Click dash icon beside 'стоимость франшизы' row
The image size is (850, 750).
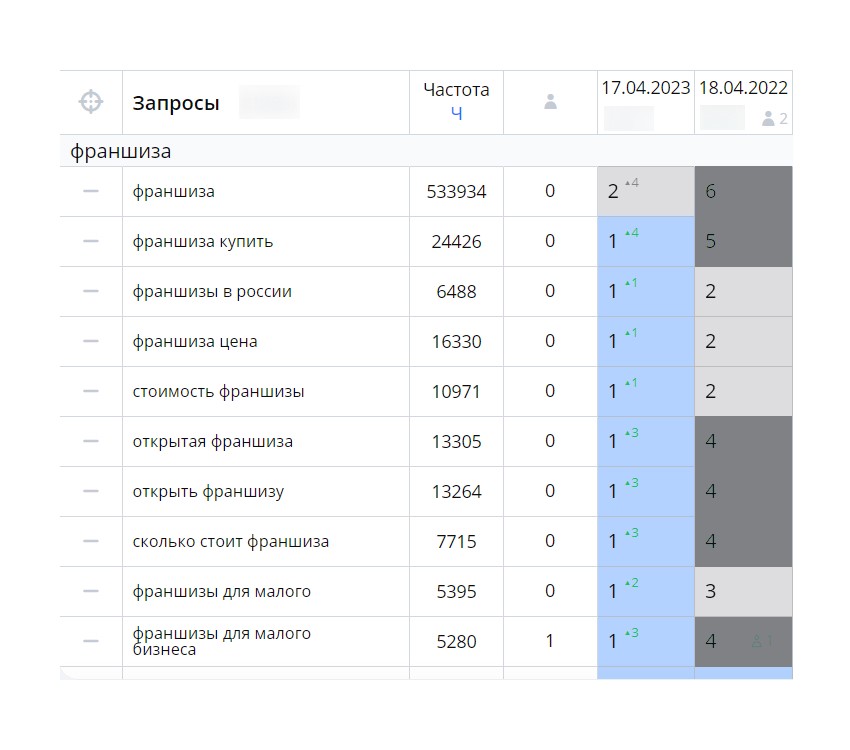click(x=91, y=391)
